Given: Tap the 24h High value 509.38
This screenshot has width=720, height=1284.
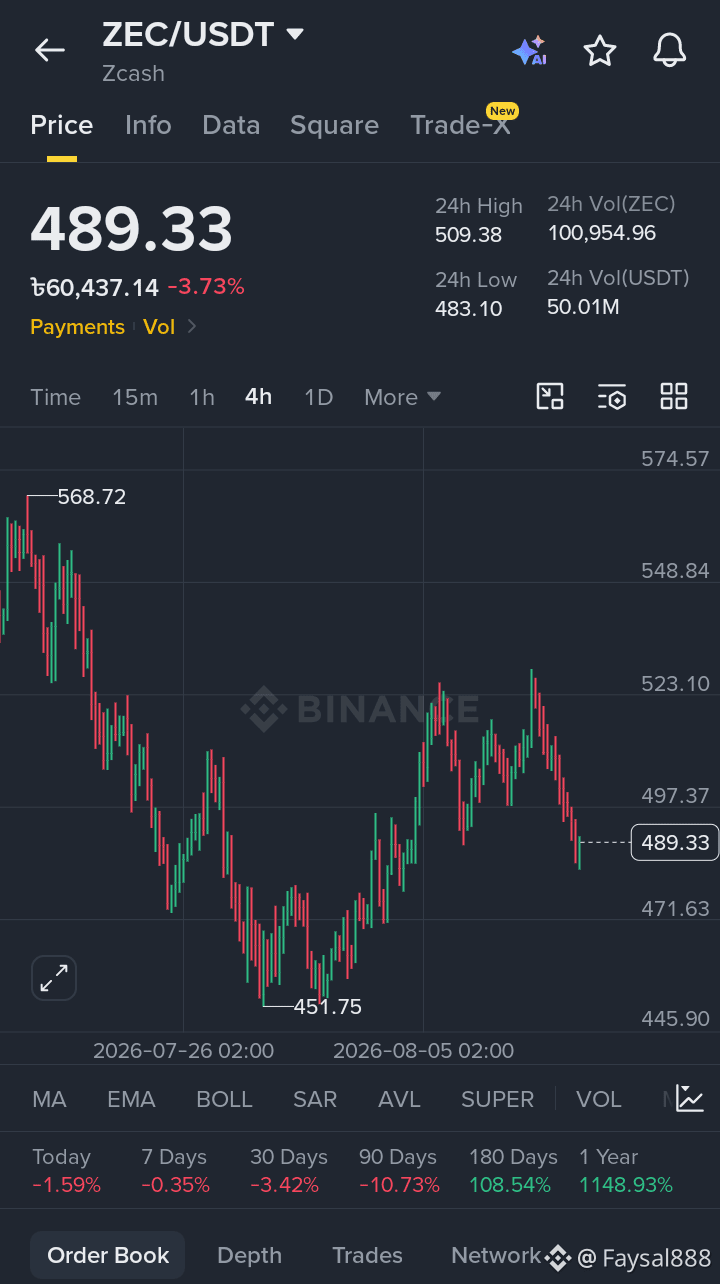Looking at the screenshot, I should tap(468, 235).
